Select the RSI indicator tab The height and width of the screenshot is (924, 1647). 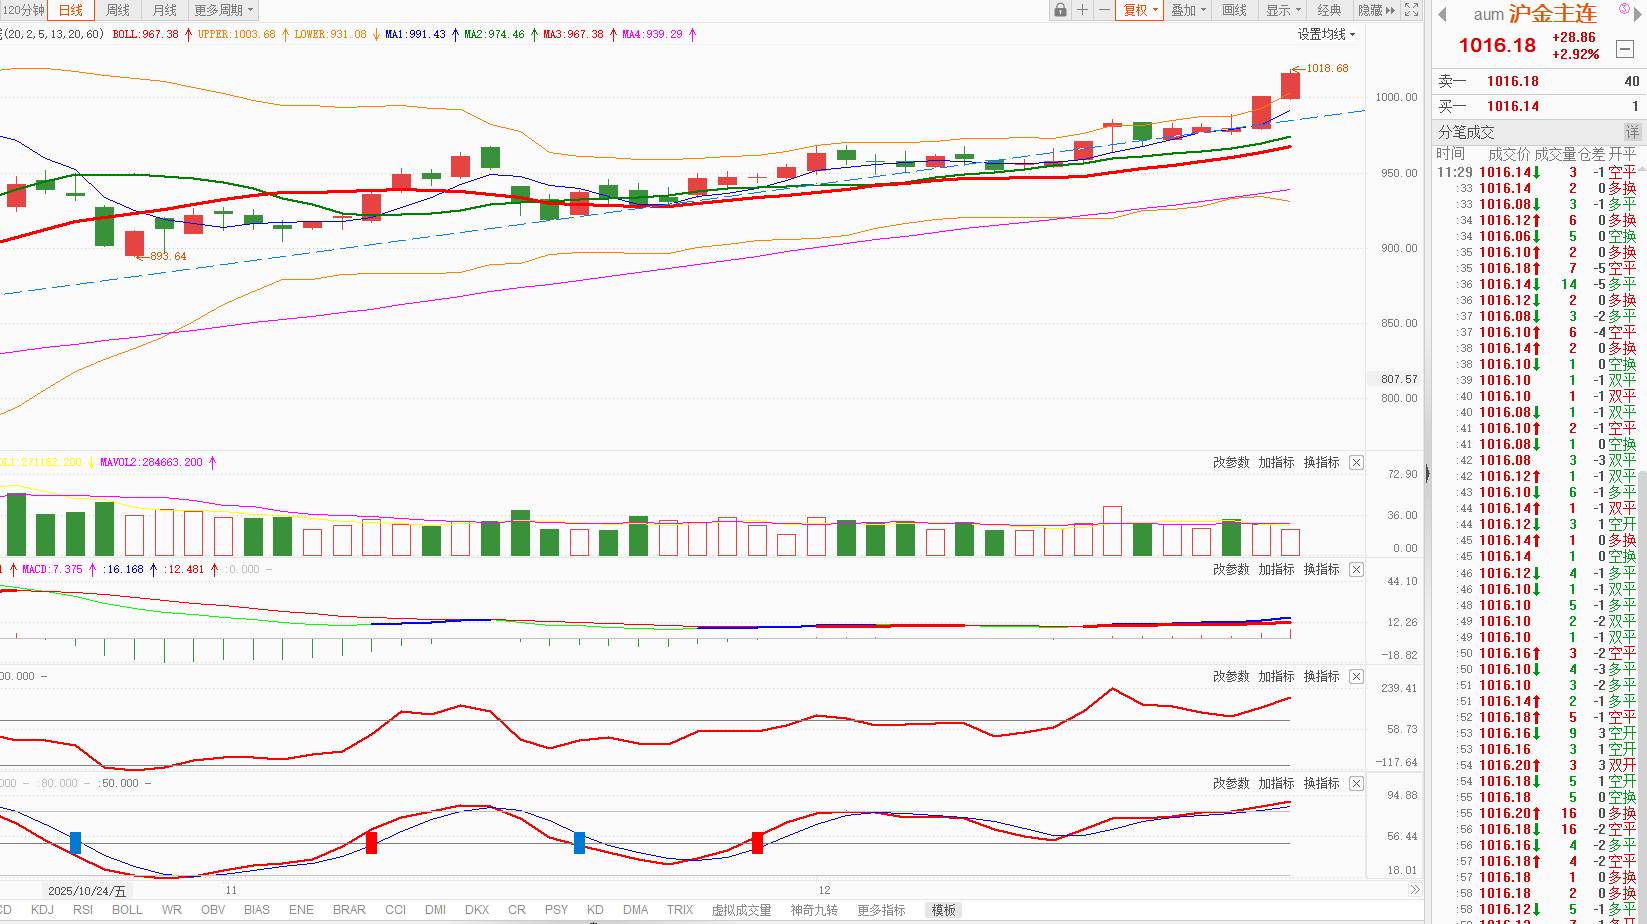[x=83, y=910]
